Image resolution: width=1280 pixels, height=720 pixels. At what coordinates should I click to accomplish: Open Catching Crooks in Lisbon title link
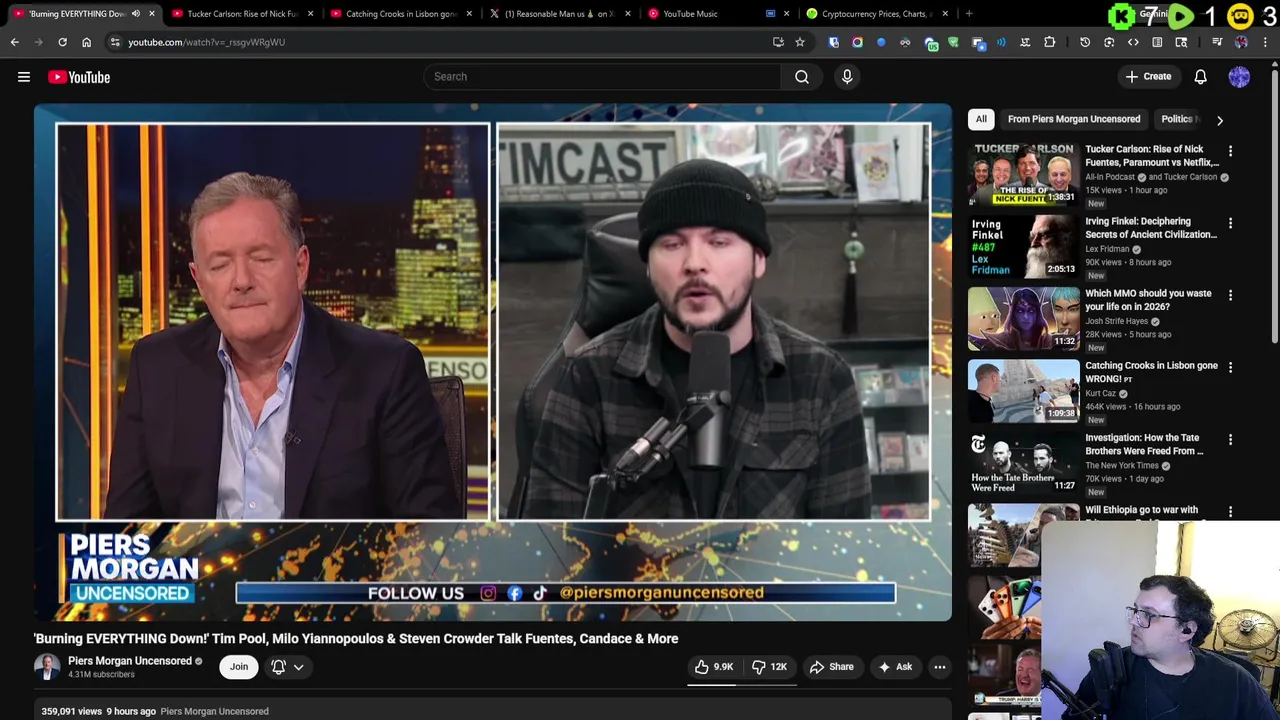coord(1151,372)
